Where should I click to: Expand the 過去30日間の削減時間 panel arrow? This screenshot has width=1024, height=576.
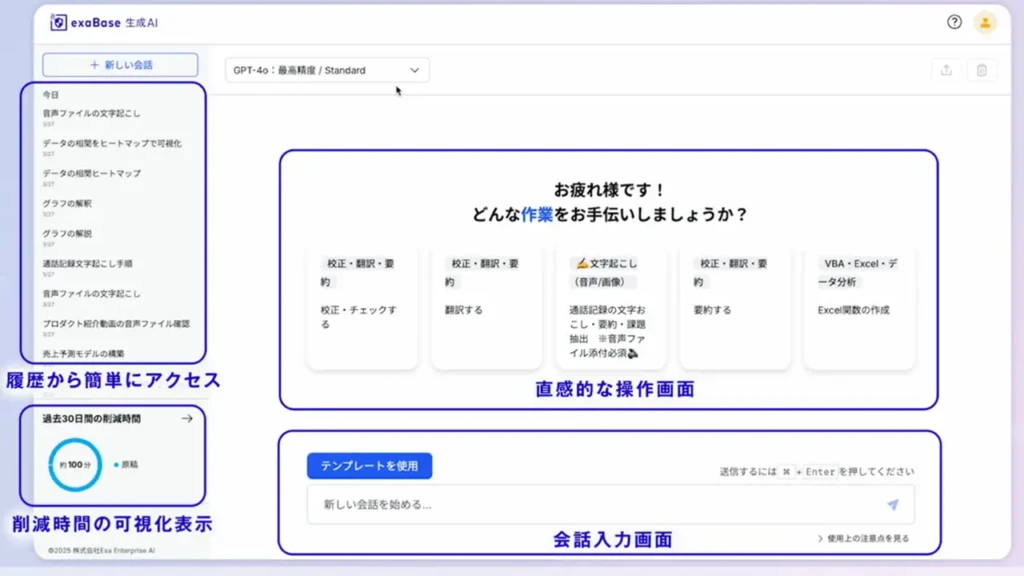[188, 420]
